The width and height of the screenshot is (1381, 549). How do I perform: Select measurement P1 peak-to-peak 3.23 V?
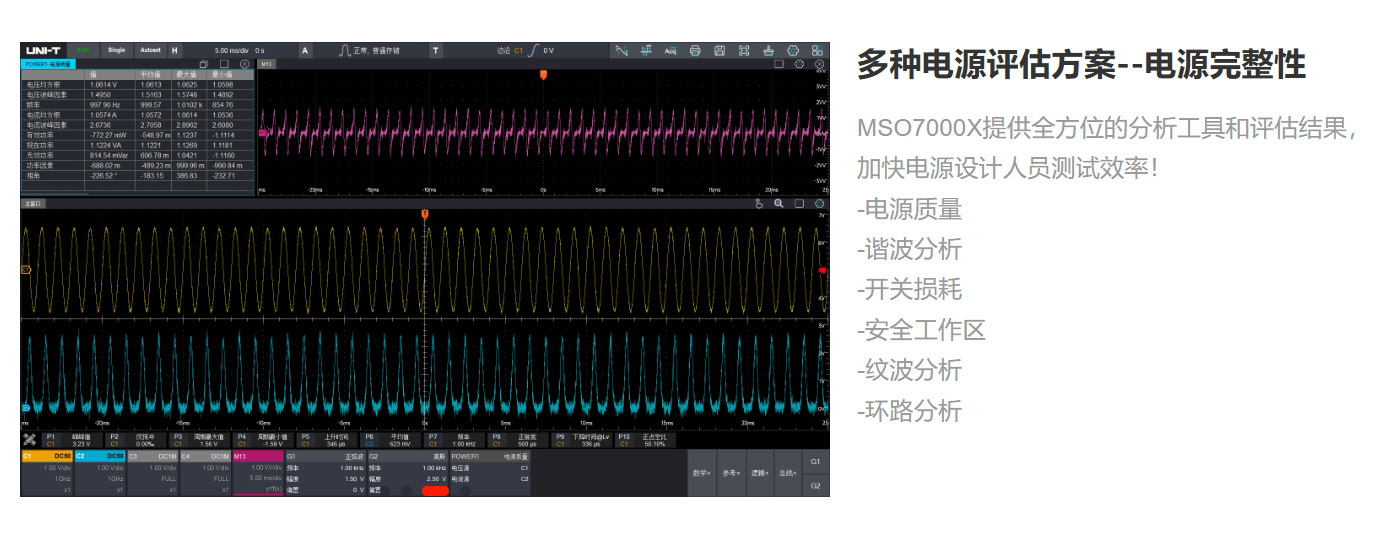point(71,440)
